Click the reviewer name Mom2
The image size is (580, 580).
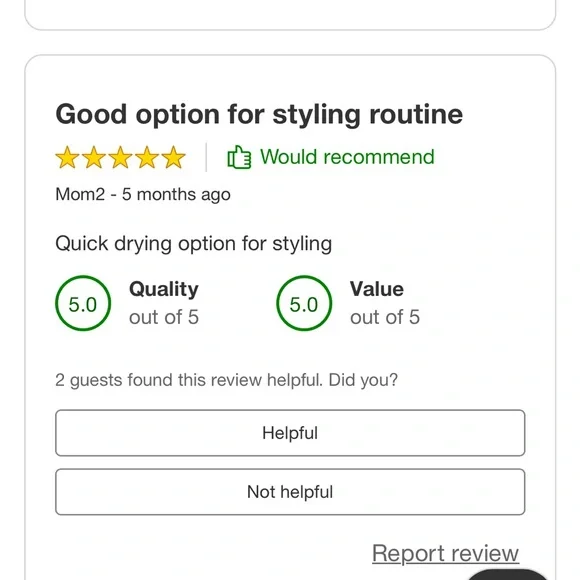point(80,194)
